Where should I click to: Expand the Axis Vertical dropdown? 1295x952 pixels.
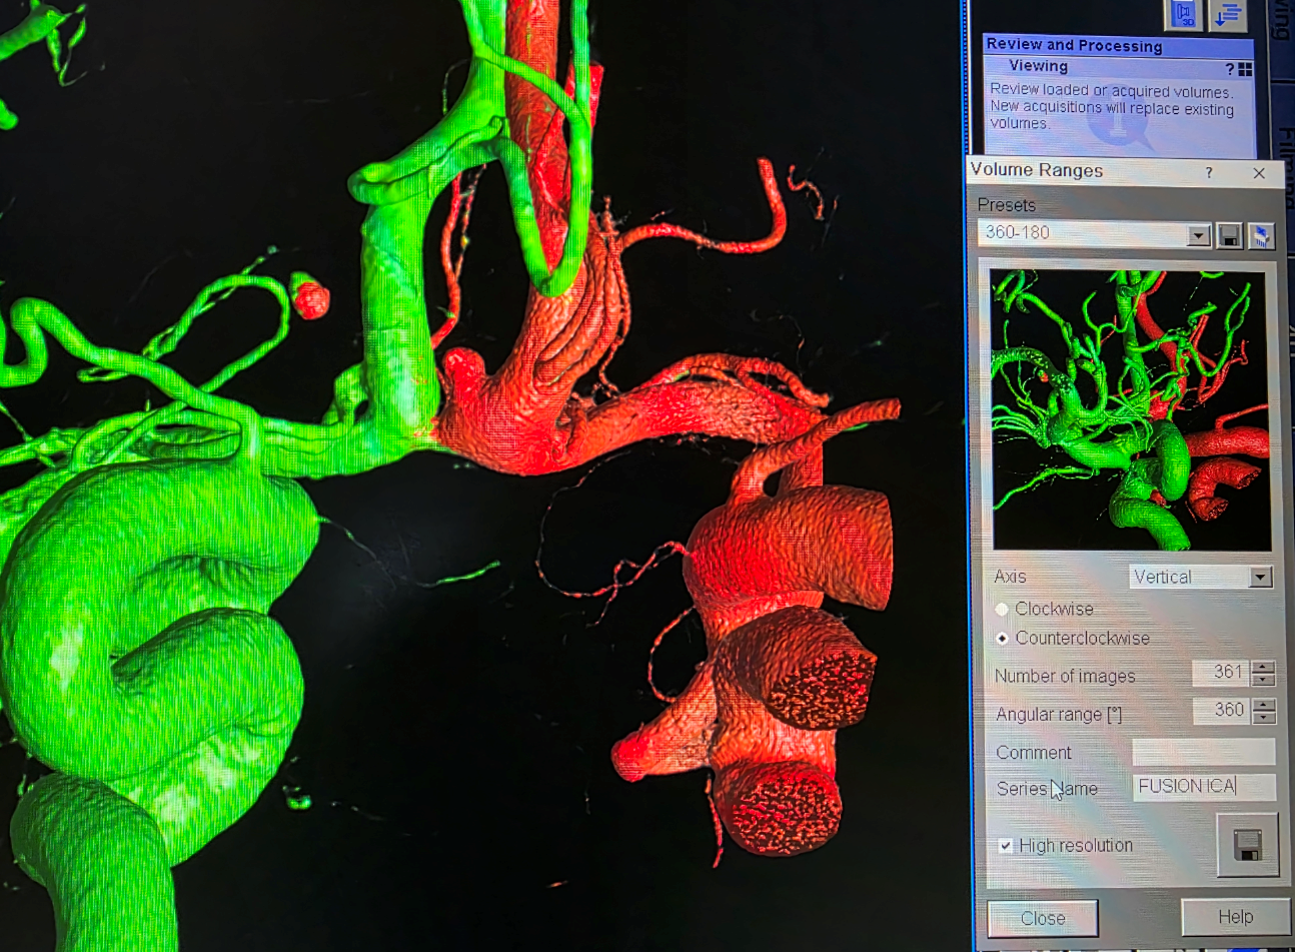1260,577
